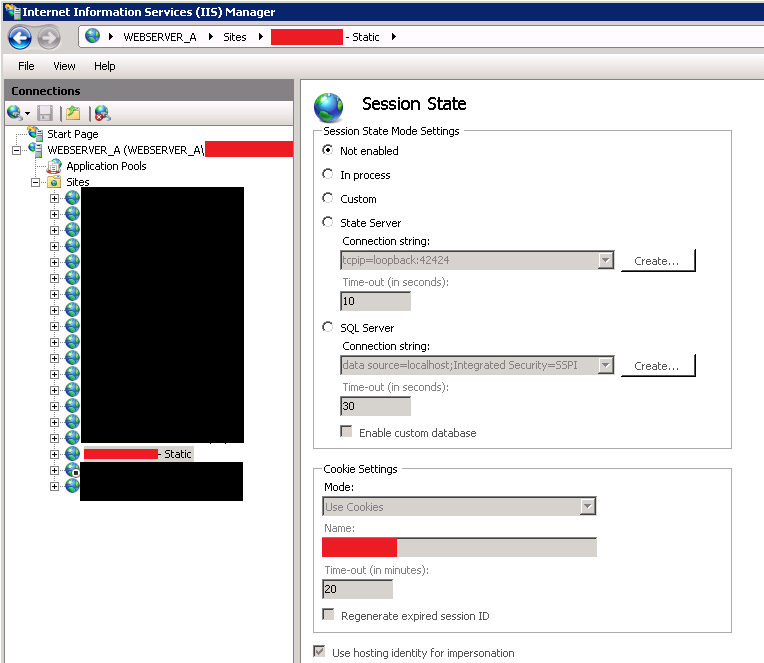The height and width of the screenshot is (663, 764).
Task: Select the Not enabled session state option
Action: (328, 150)
